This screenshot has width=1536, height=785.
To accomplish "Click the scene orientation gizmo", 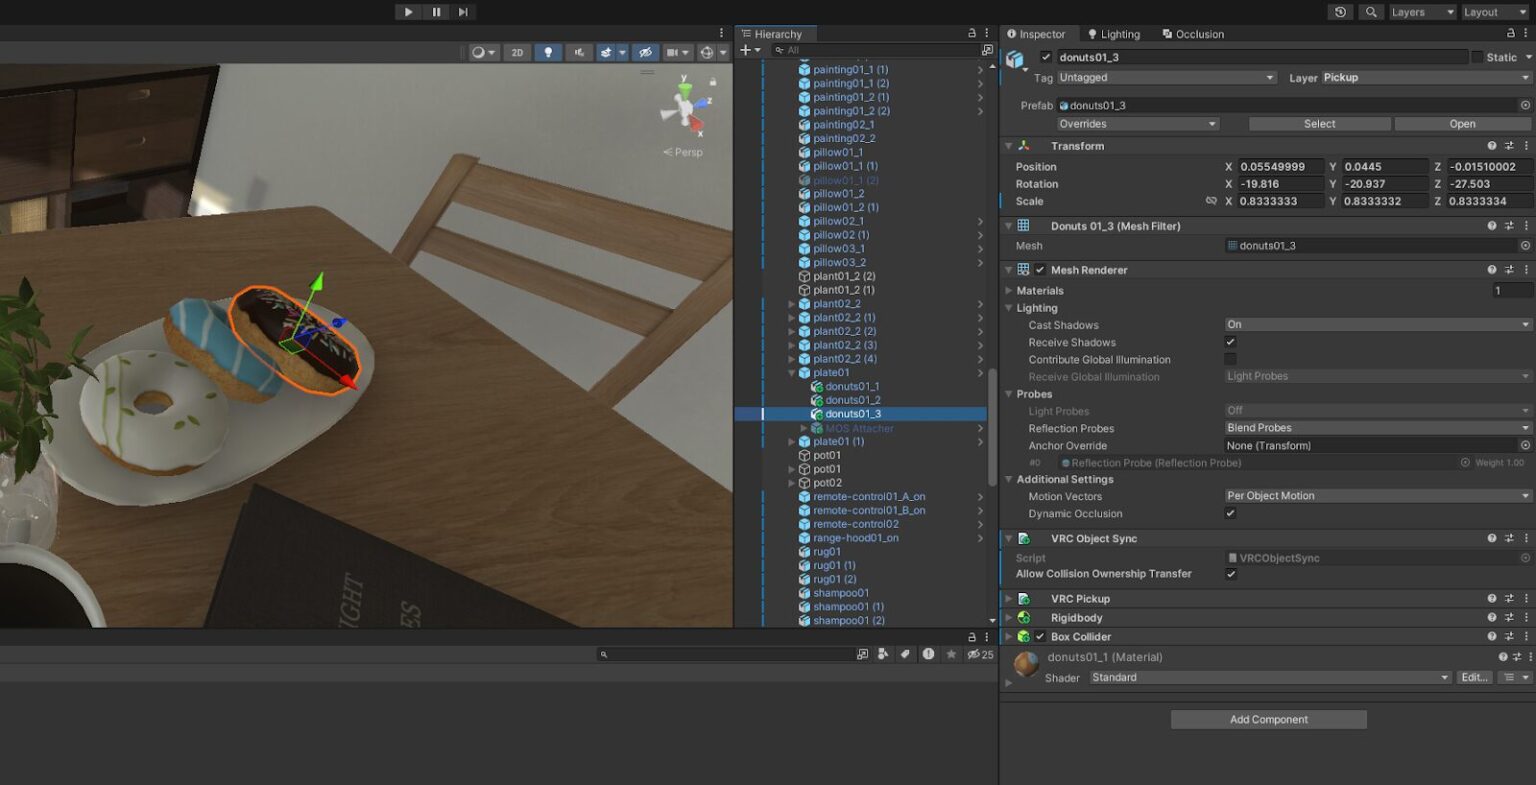I will [x=685, y=107].
